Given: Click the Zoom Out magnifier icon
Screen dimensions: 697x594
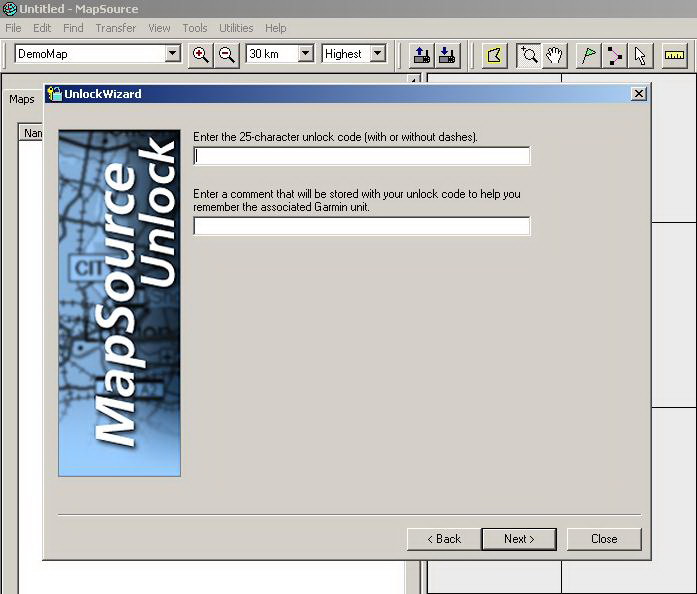Looking at the screenshot, I should click(x=227, y=55).
